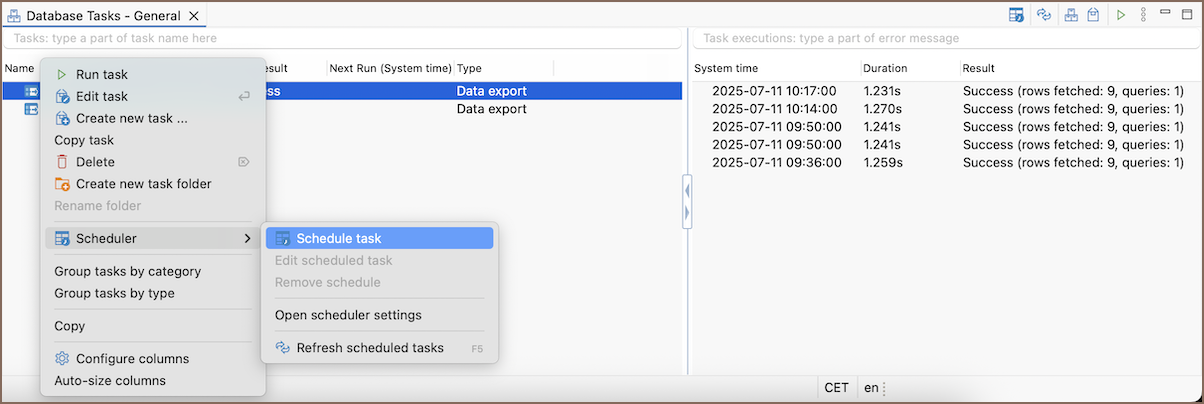Choose Delete from the context menu

point(95,162)
